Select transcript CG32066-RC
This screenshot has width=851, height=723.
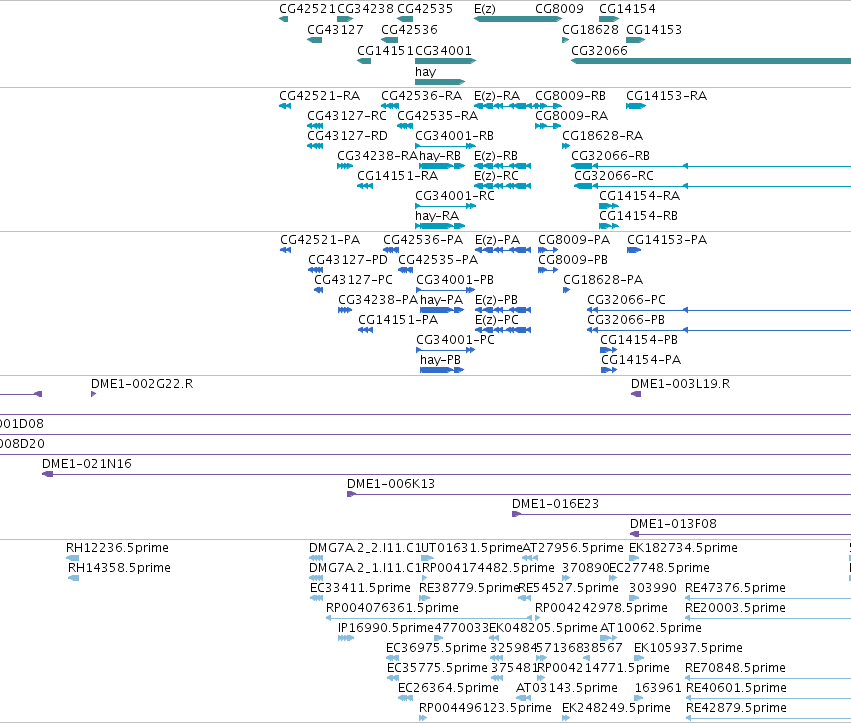(x=613, y=176)
